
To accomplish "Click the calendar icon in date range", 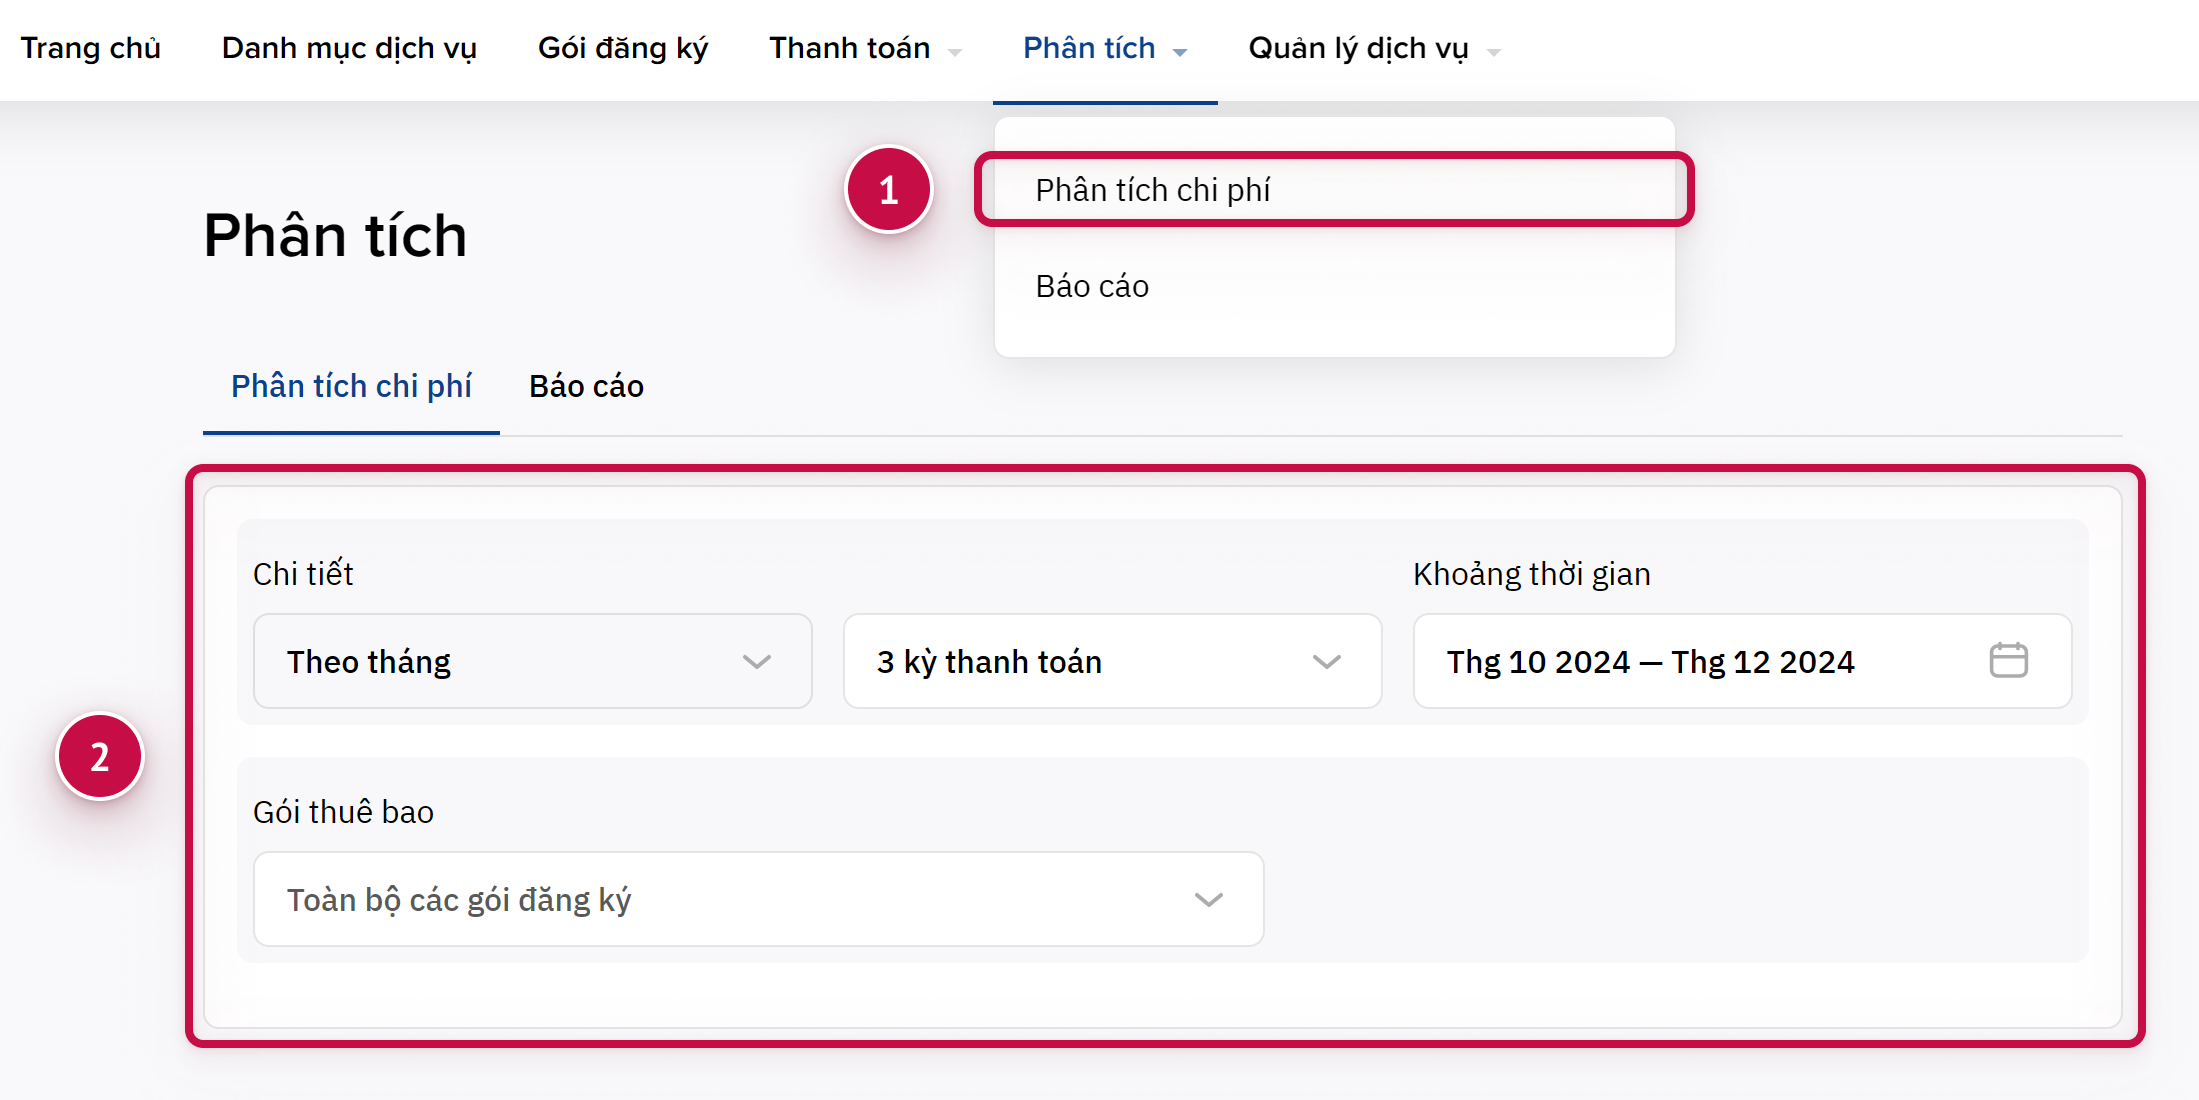I will point(2008,661).
